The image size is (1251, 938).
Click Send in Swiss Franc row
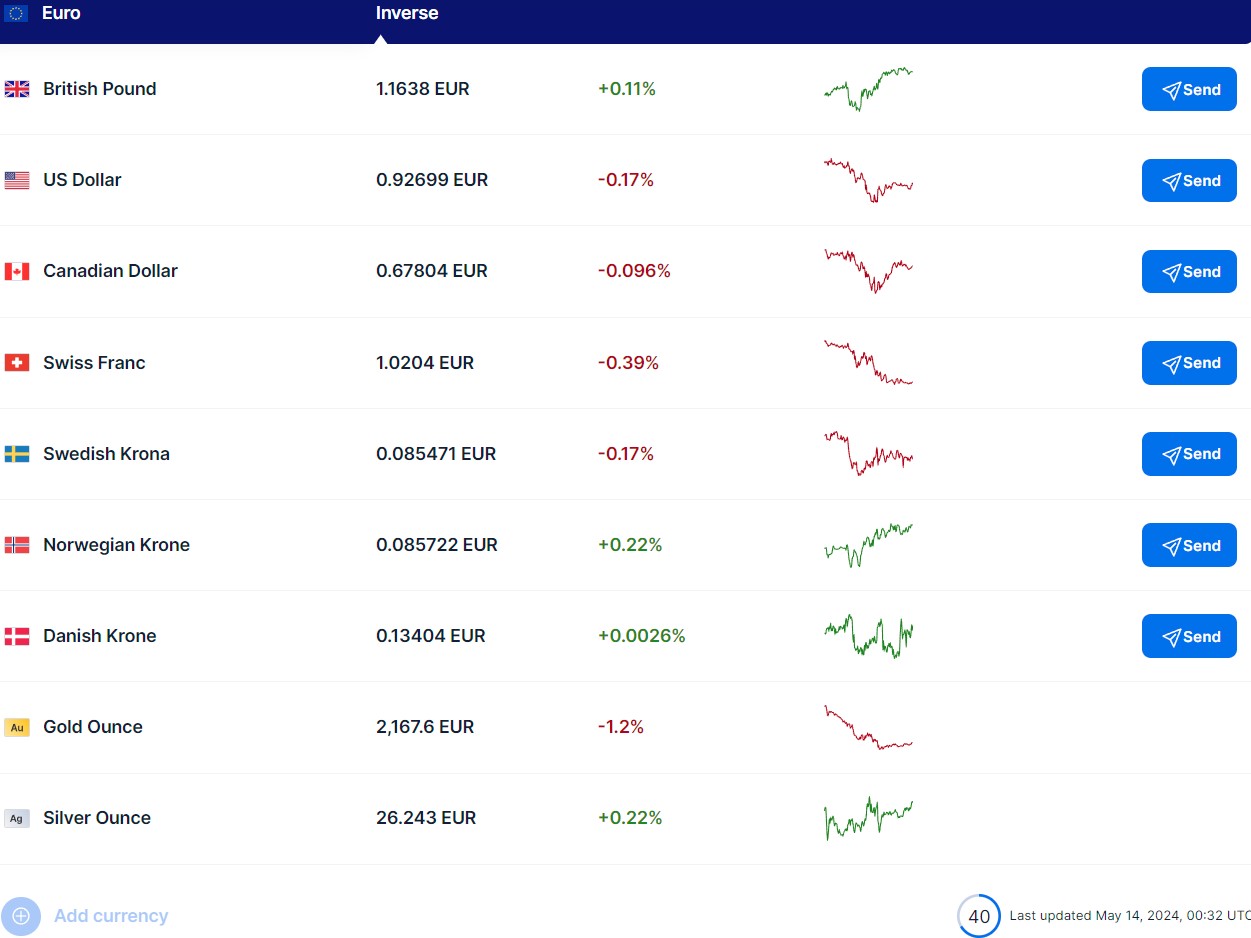point(1189,363)
